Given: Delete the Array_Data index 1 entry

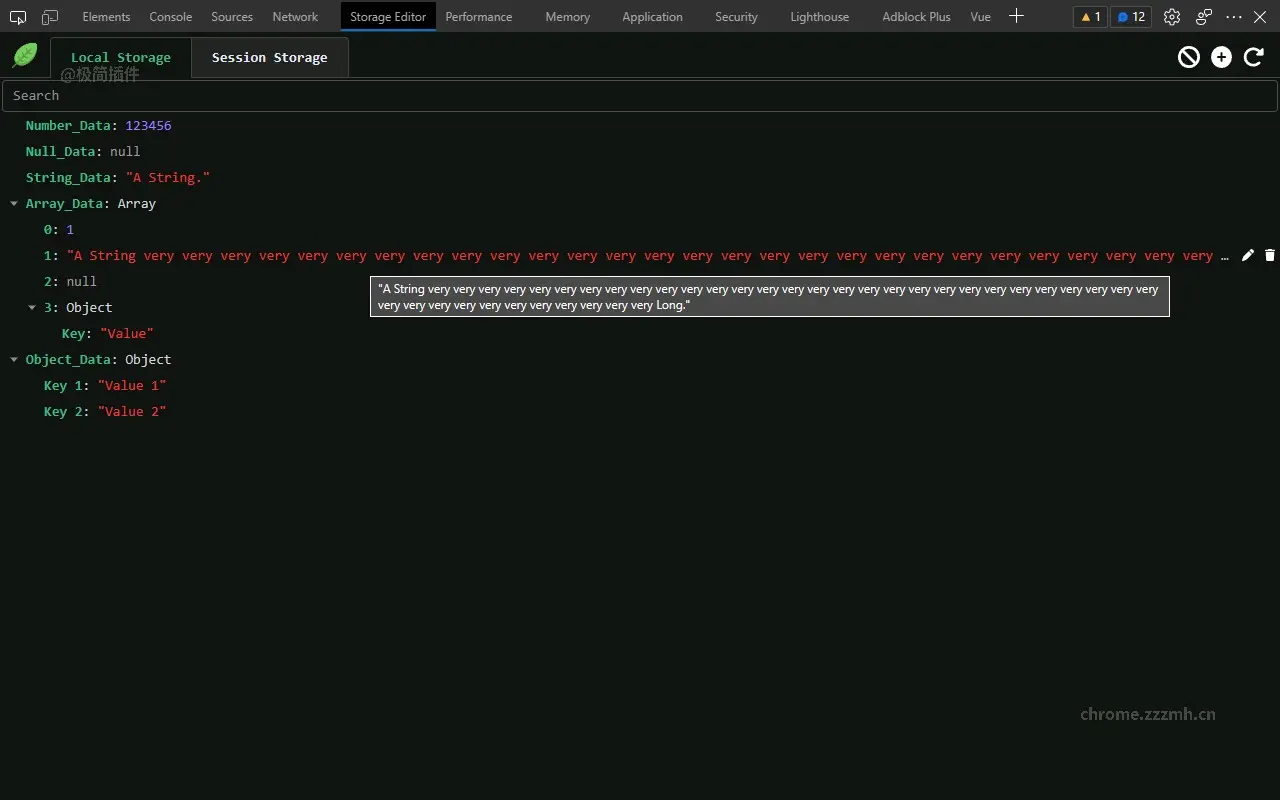Looking at the screenshot, I should tap(1270, 255).
